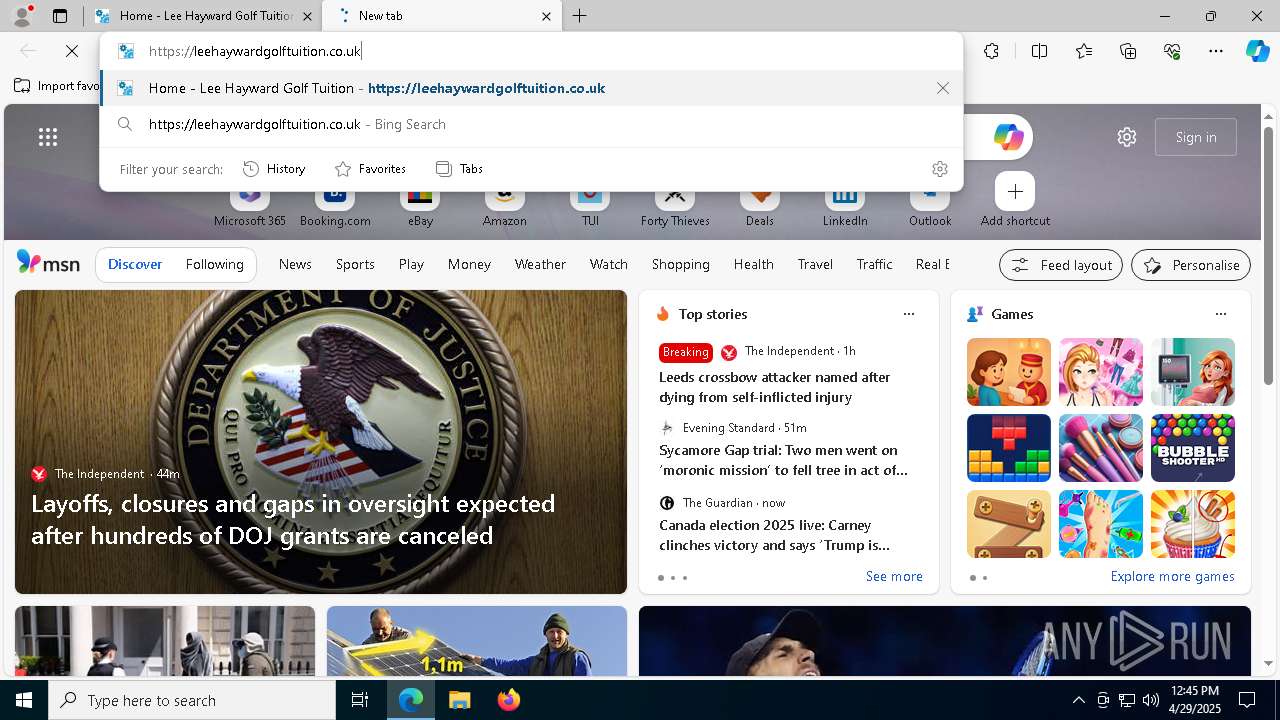Open the TUI shortcut

[x=590, y=206]
